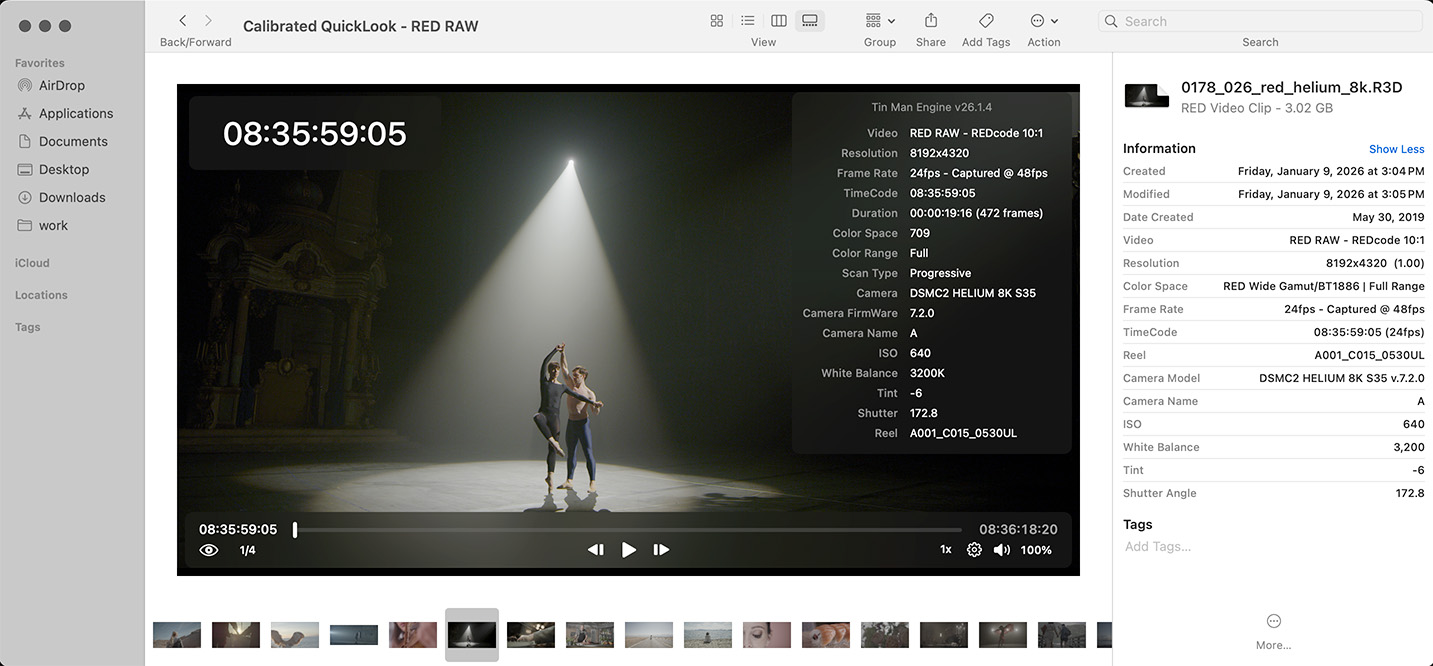
Task: Select gallery view in toolbar
Action: (810, 21)
